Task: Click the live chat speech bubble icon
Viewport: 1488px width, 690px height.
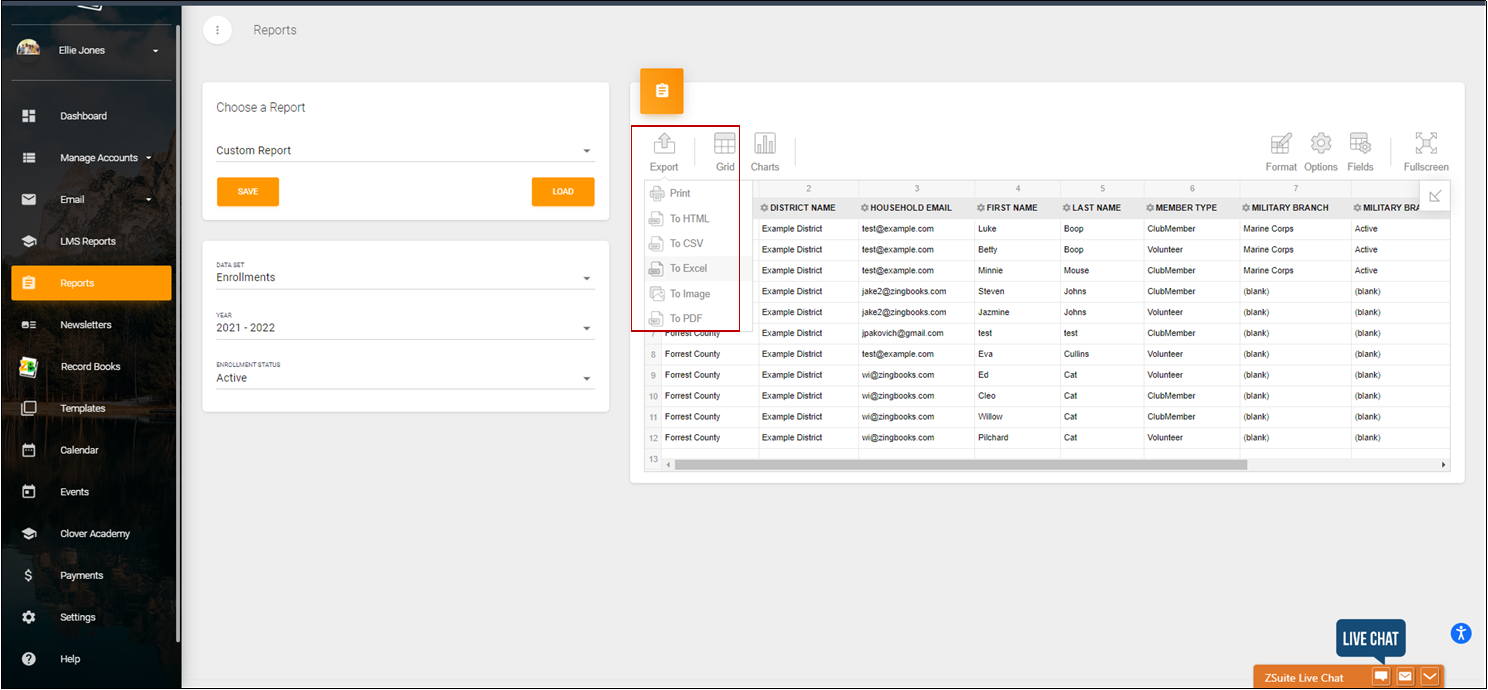Action: [x=1381, y=677]
